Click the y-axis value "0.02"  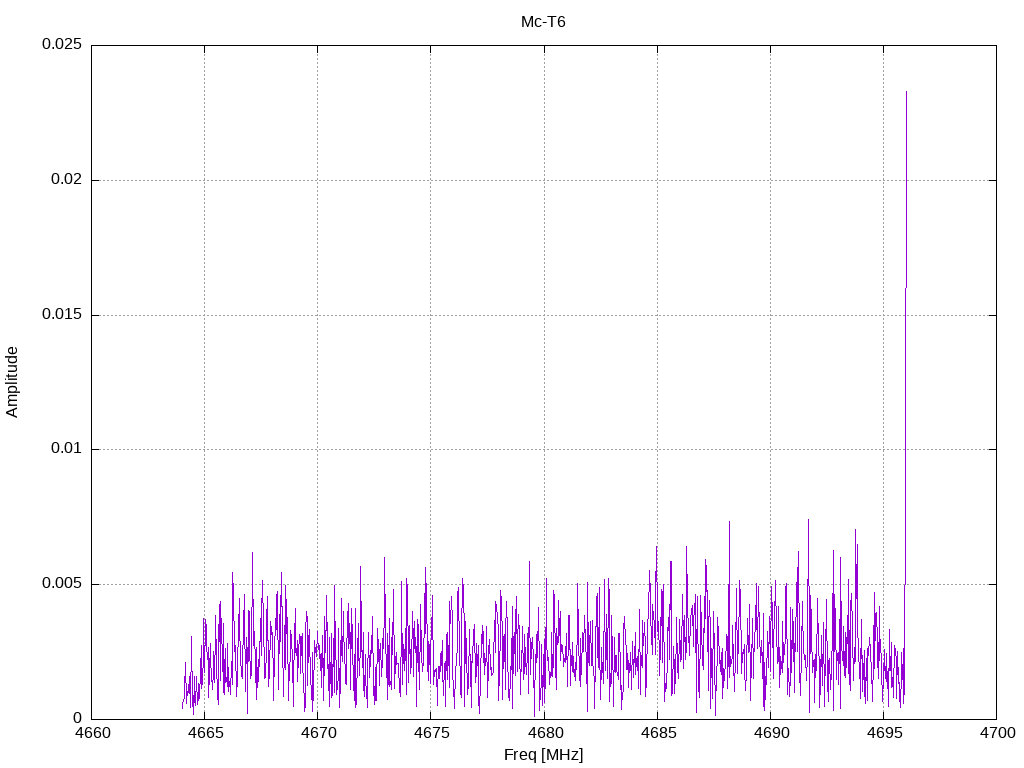[x=67, y=180]
